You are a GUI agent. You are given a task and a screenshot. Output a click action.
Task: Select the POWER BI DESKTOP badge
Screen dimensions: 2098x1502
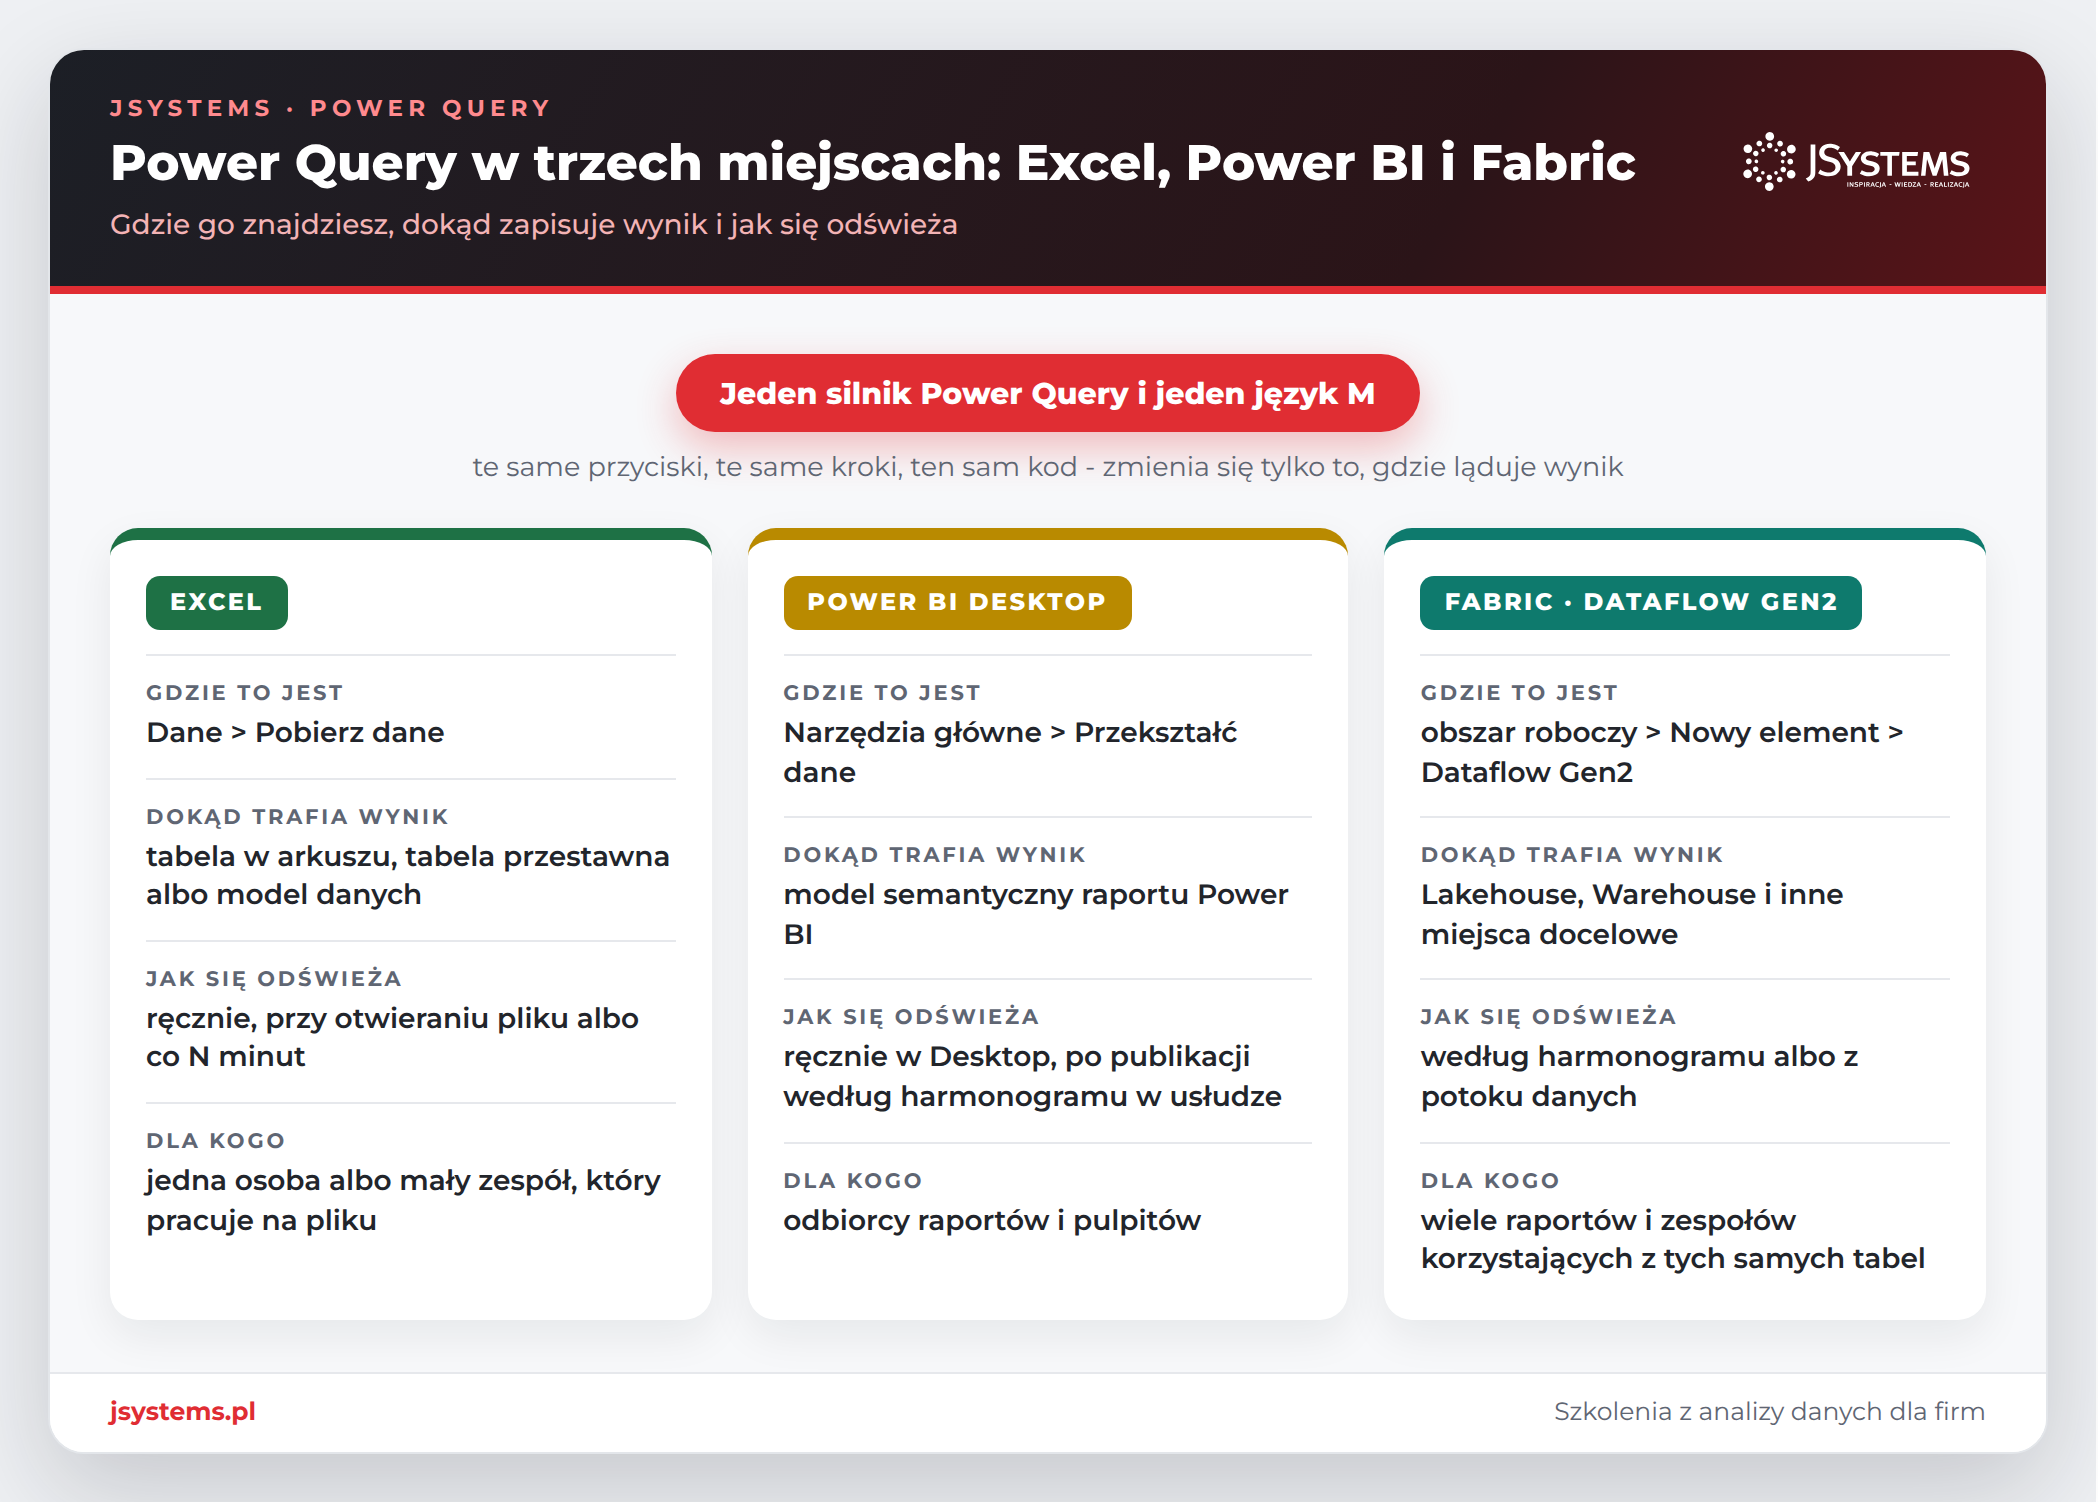(957, 602)
